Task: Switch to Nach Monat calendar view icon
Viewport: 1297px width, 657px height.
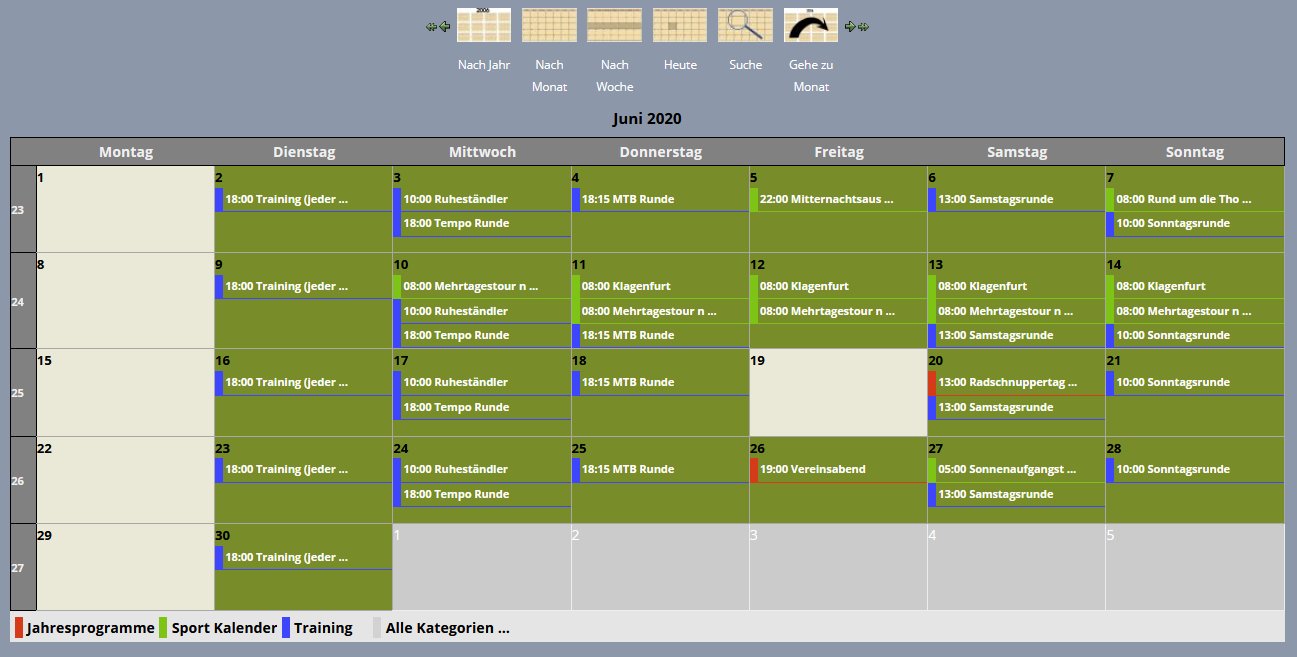Action: (x=549, y=25)
